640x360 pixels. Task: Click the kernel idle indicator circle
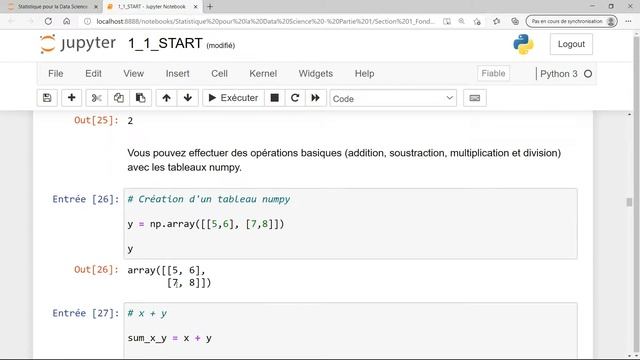pos(588,74)
